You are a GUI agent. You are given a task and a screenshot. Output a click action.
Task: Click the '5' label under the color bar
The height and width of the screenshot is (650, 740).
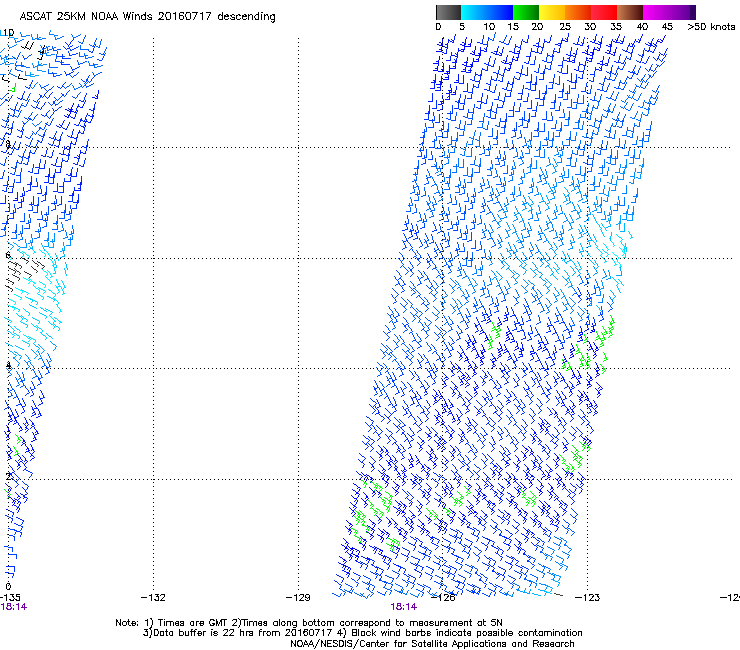(x=462, y=27)
